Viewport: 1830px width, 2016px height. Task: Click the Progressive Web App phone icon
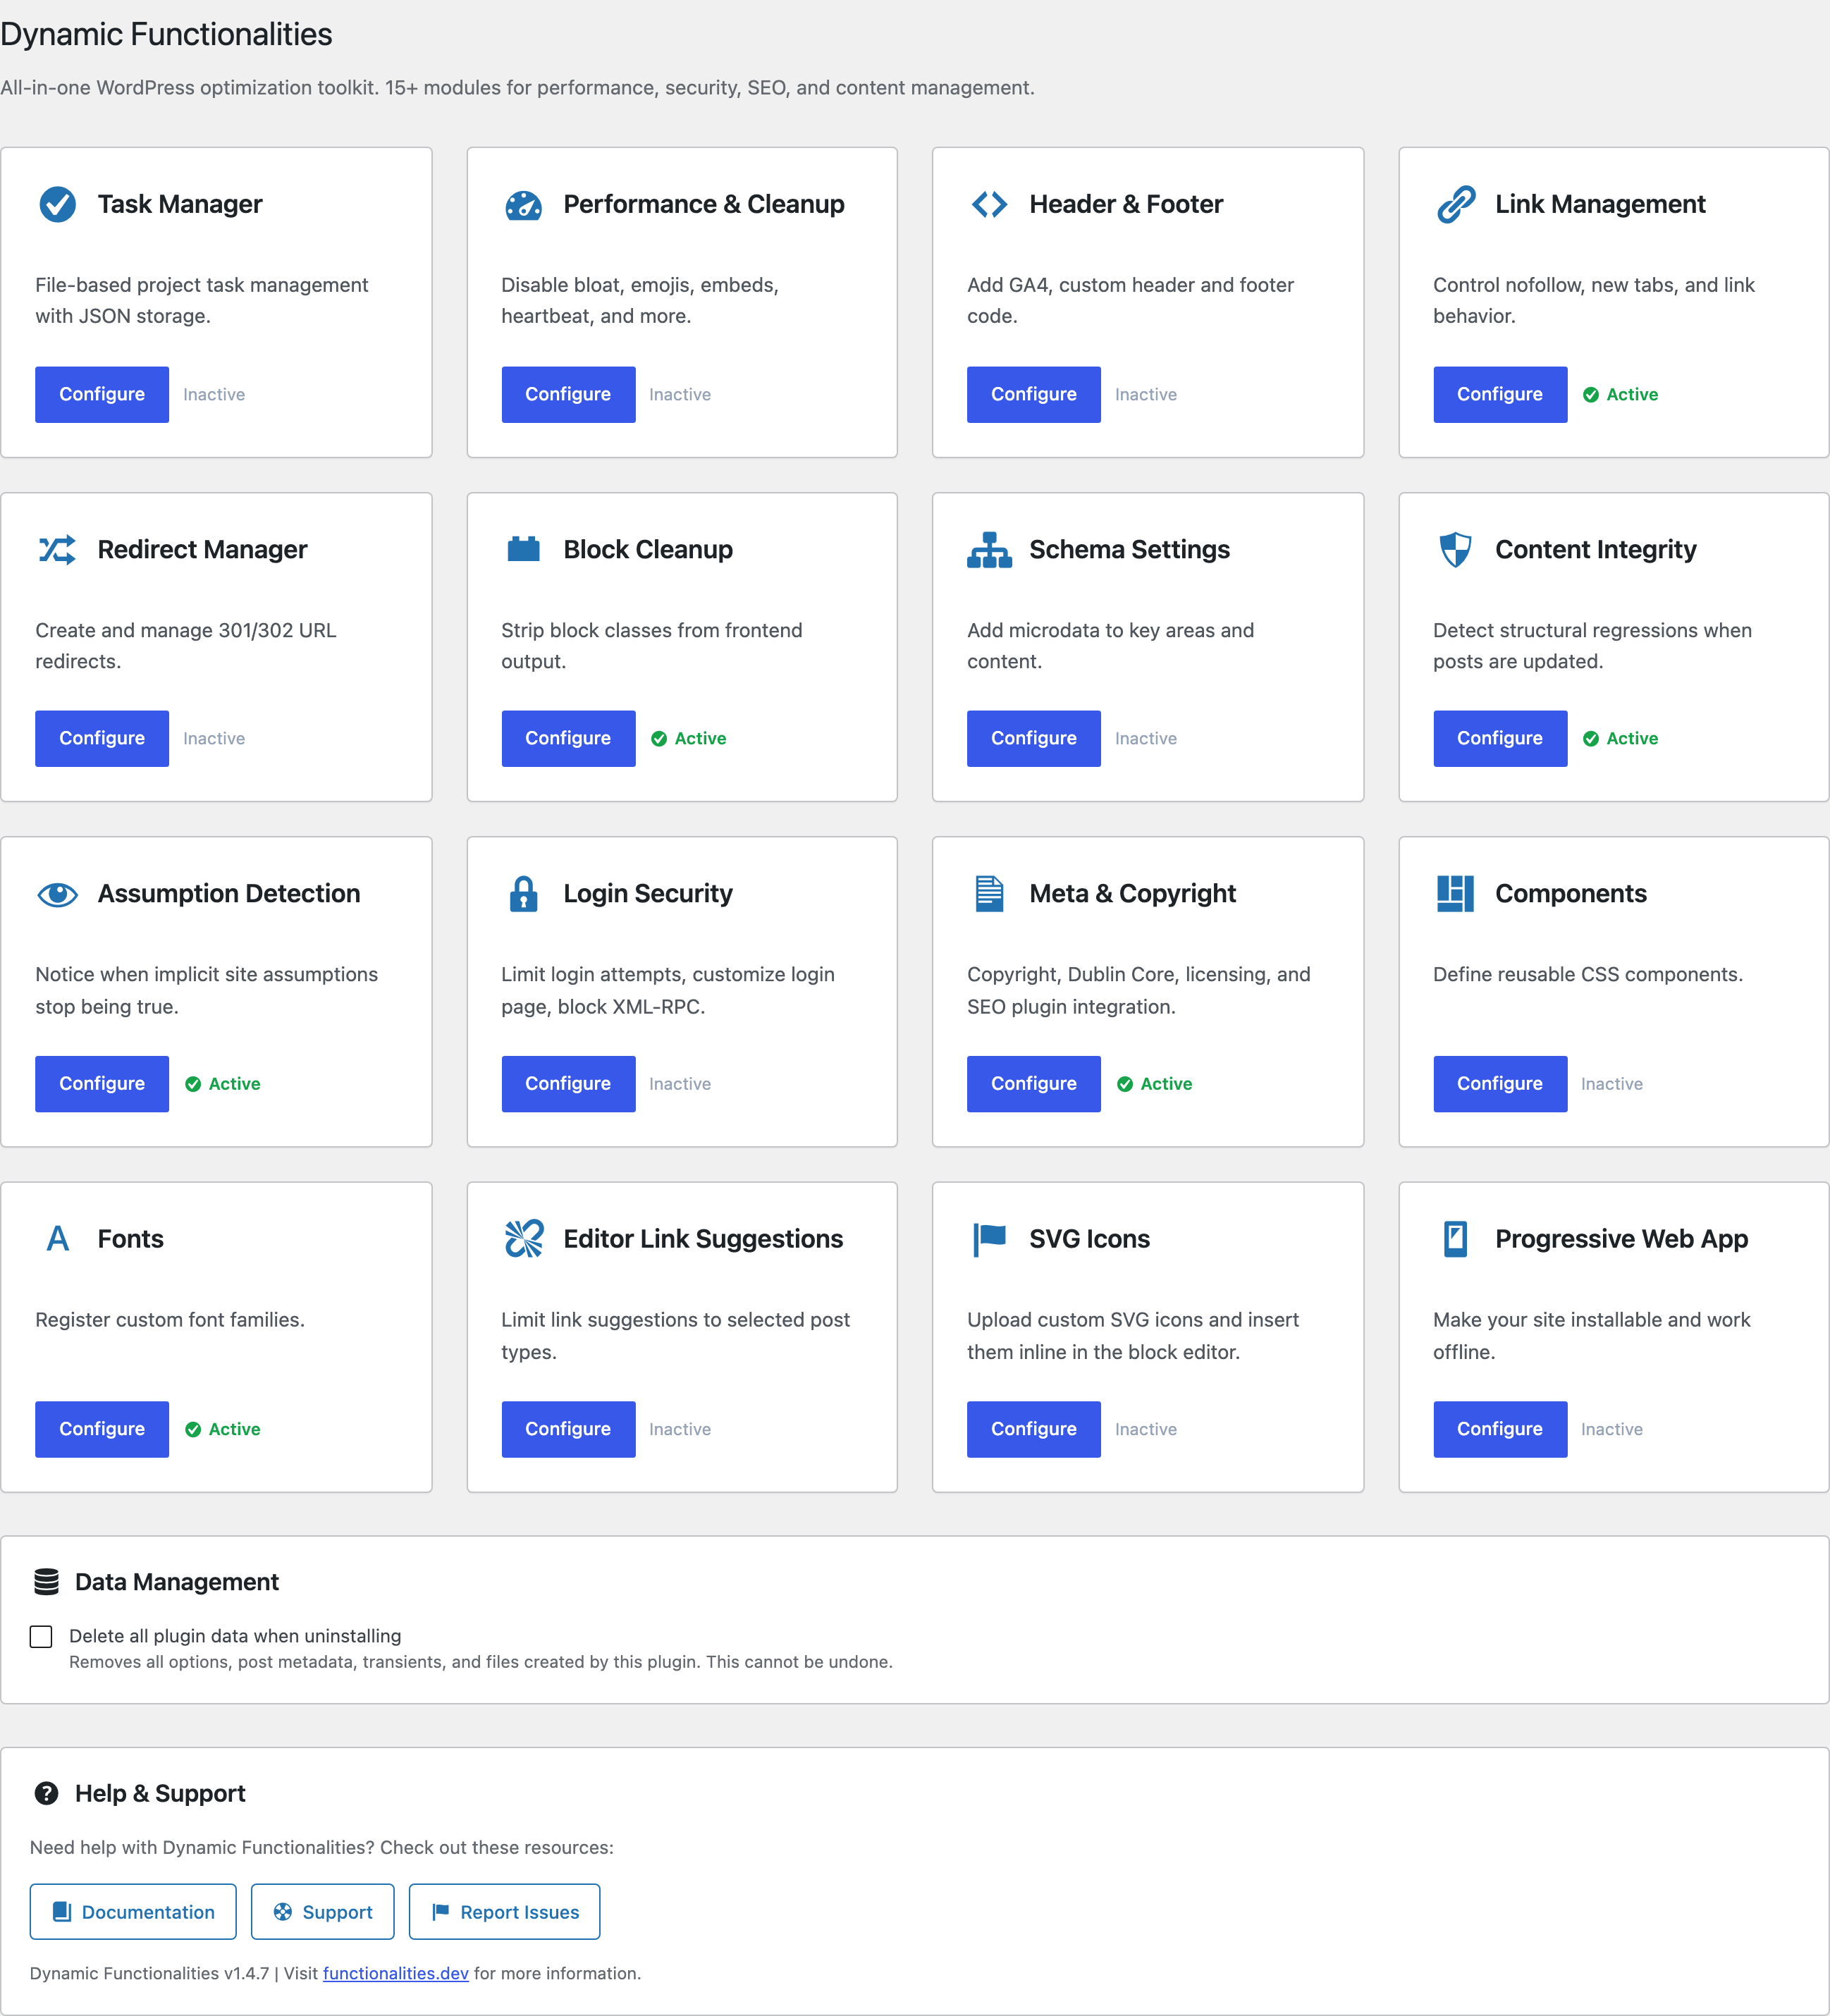pyautogui.click(x=1455, y=1239)
